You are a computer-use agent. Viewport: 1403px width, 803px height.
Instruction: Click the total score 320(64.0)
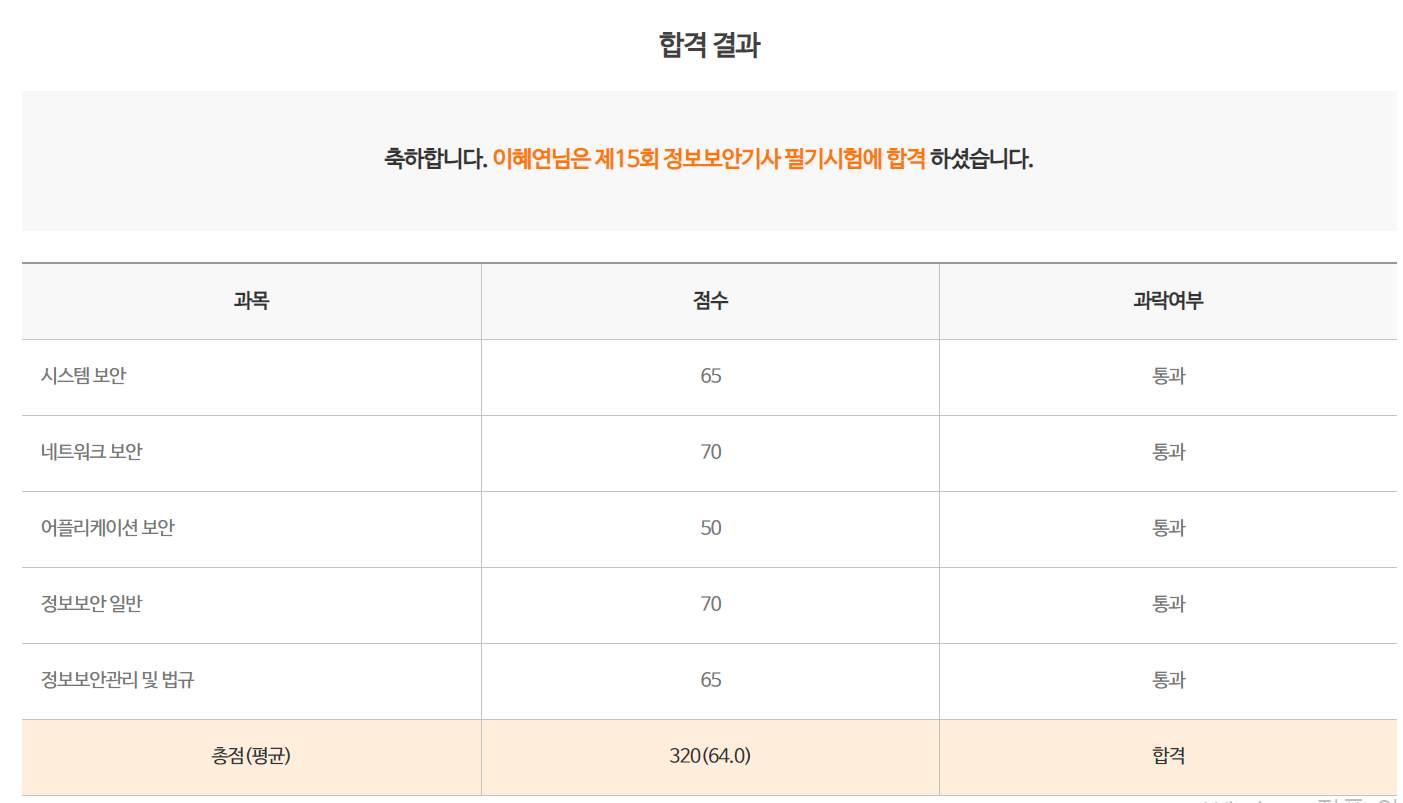click(710, 757)
